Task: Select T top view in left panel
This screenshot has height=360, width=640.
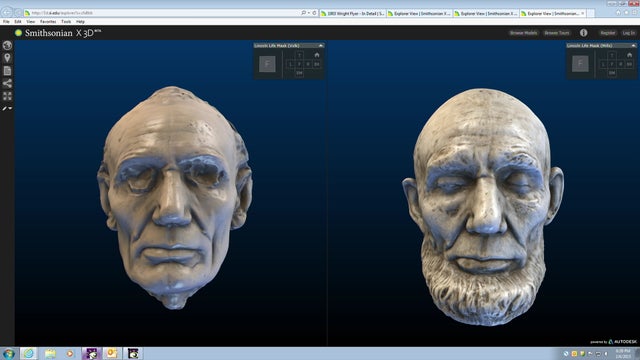Action: click(x=299, y=56)
